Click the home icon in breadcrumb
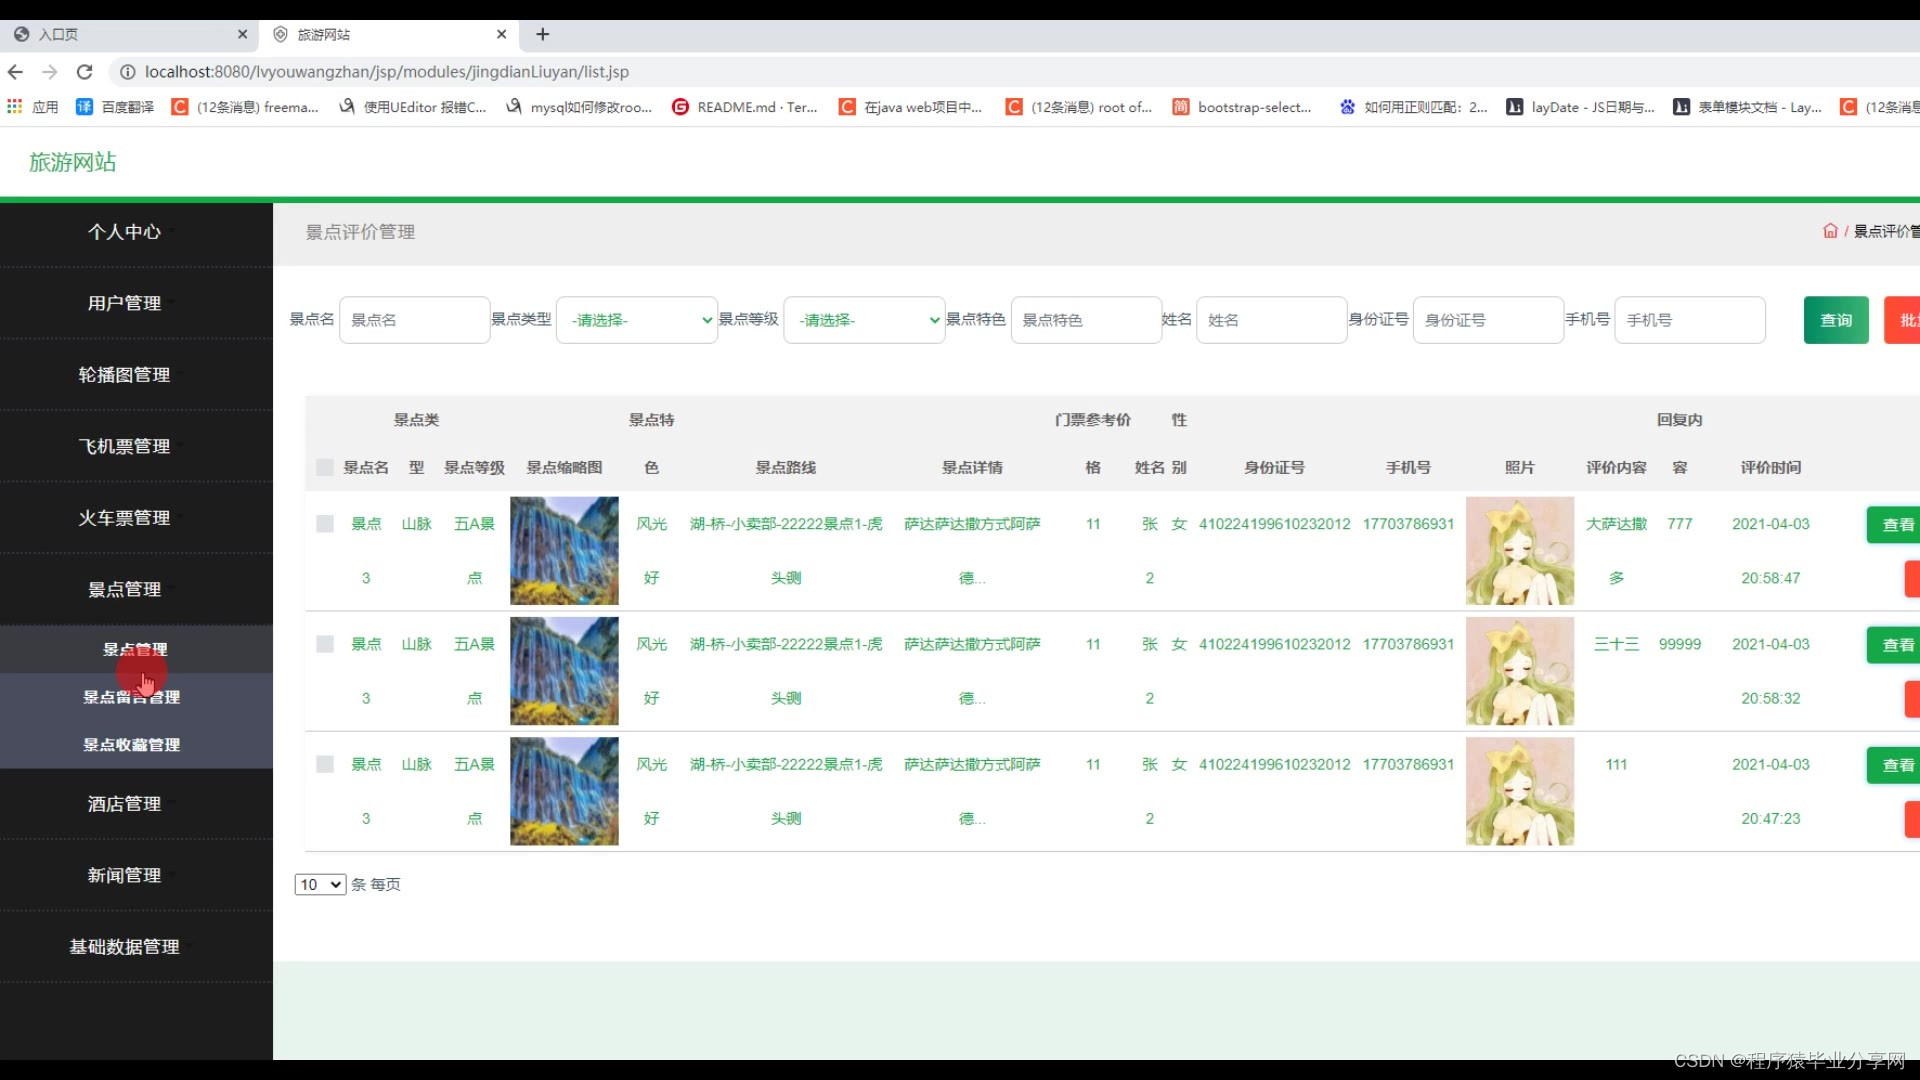This screenshot has height=1080, width=1920. pos(1830,231)
